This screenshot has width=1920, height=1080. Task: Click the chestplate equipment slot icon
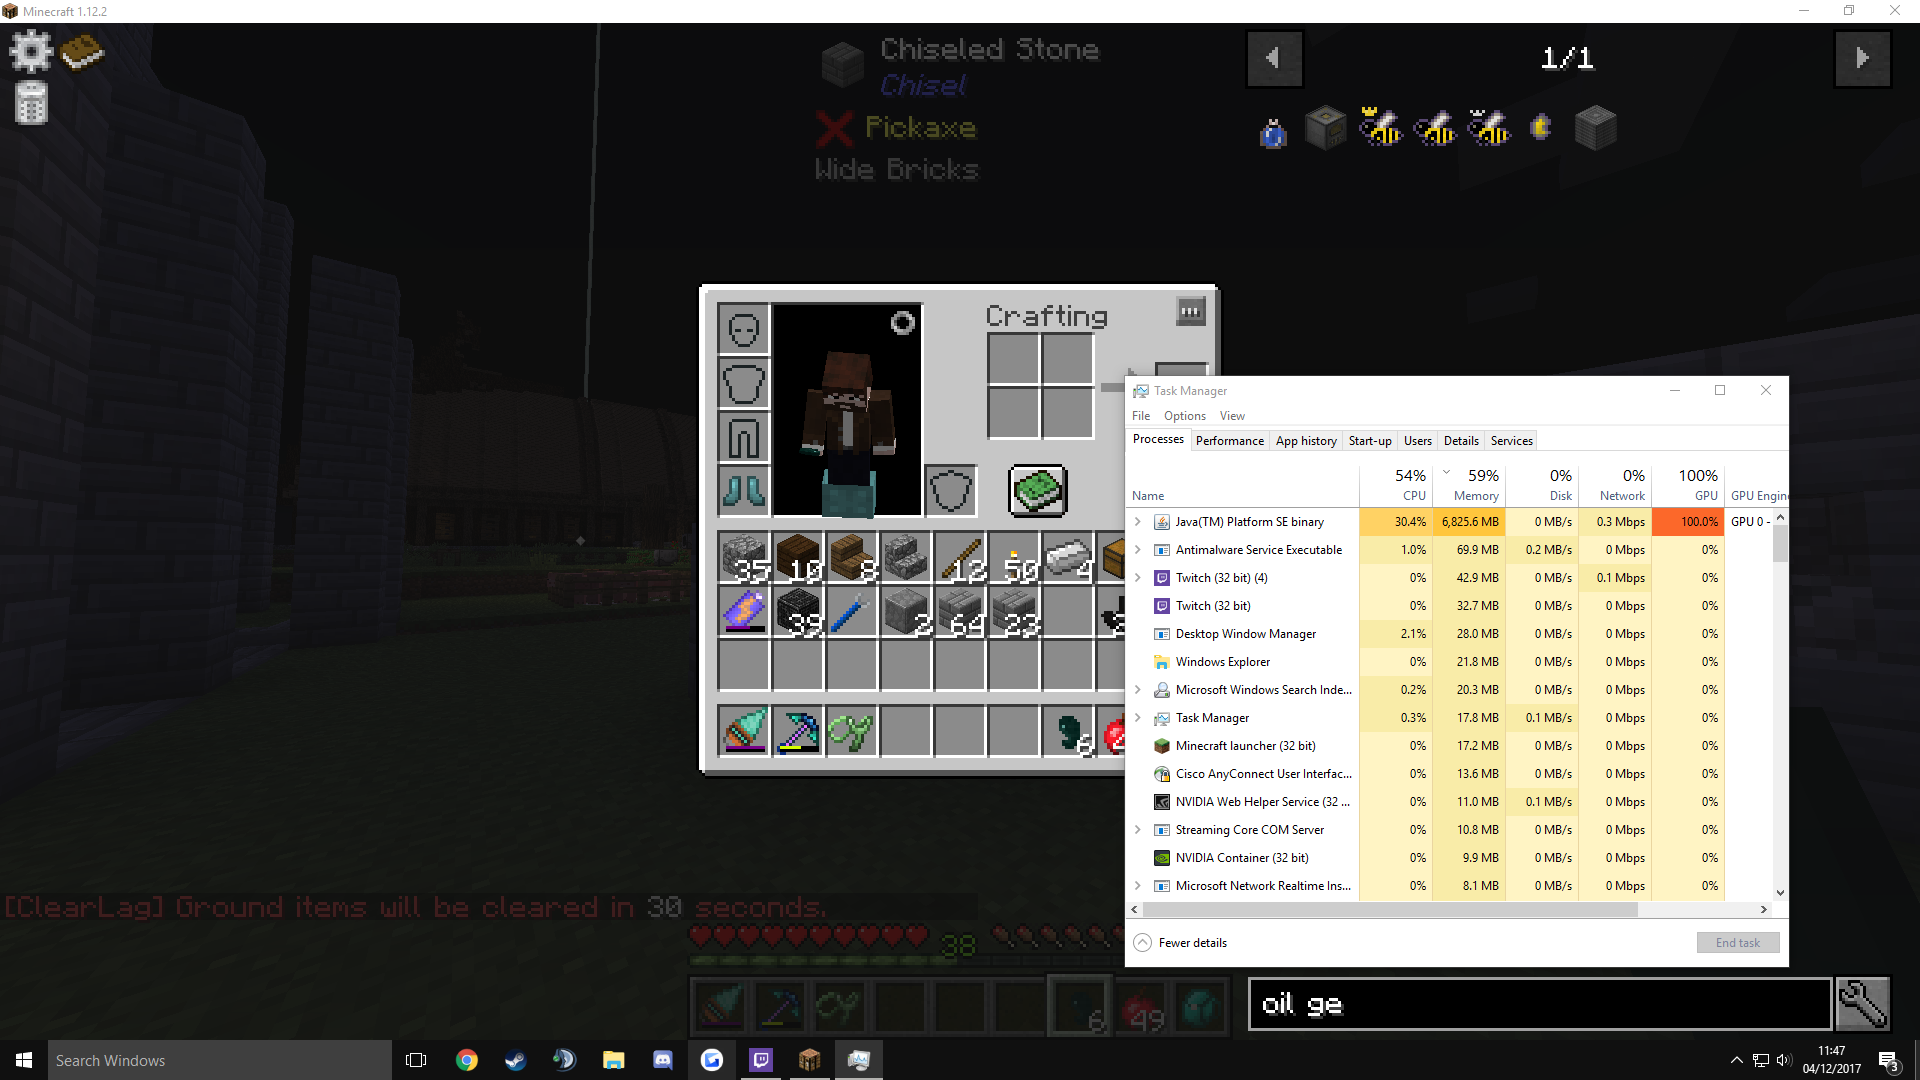[x=742, y=382]
